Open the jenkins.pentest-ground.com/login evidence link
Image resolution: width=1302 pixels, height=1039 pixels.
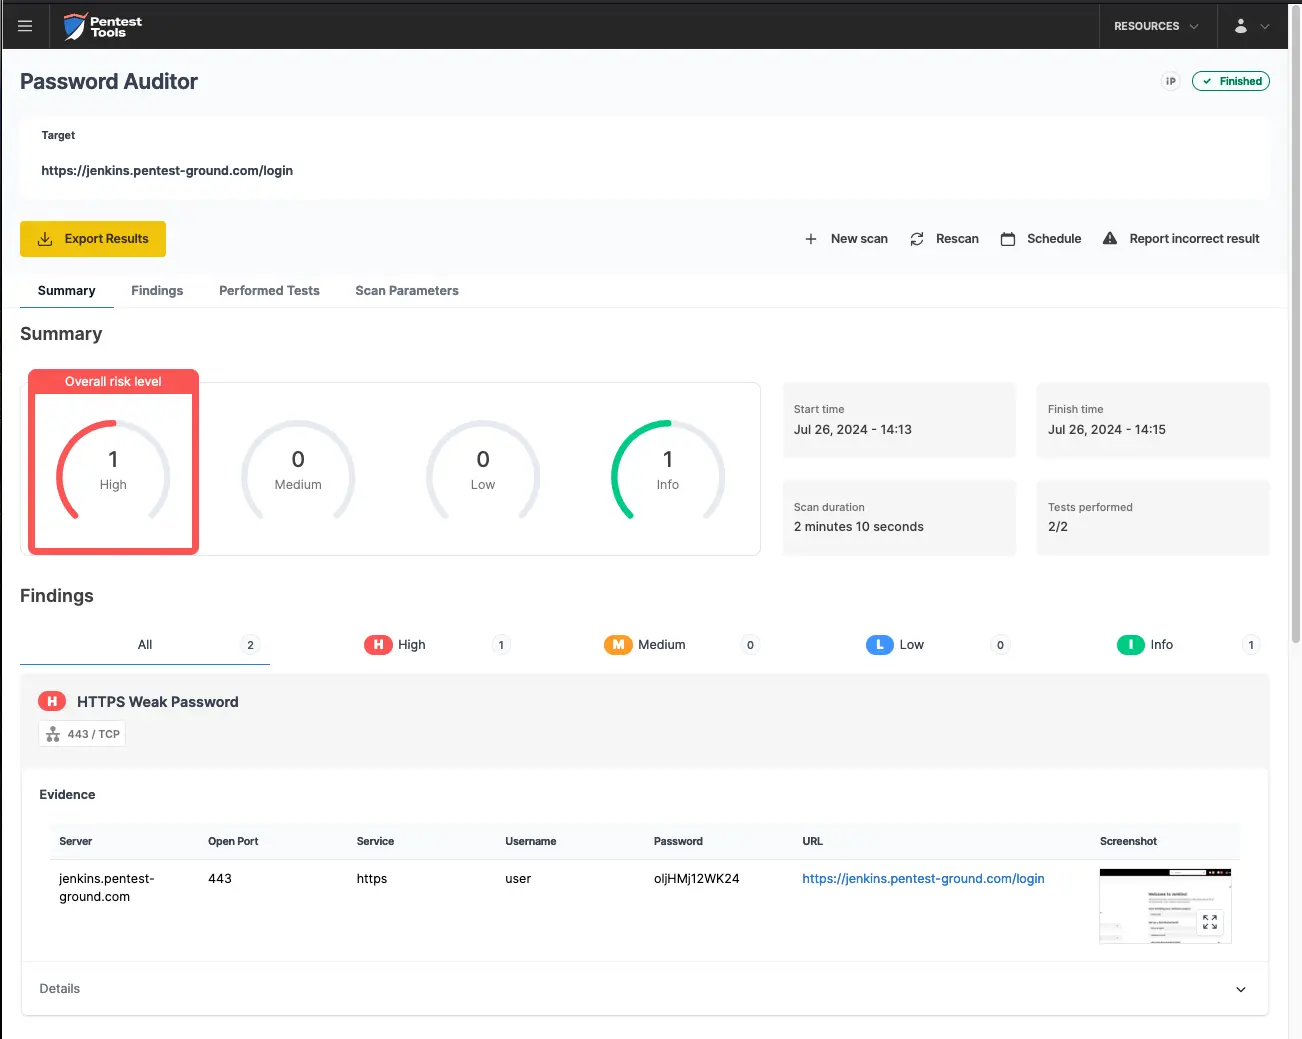point(923,879)
